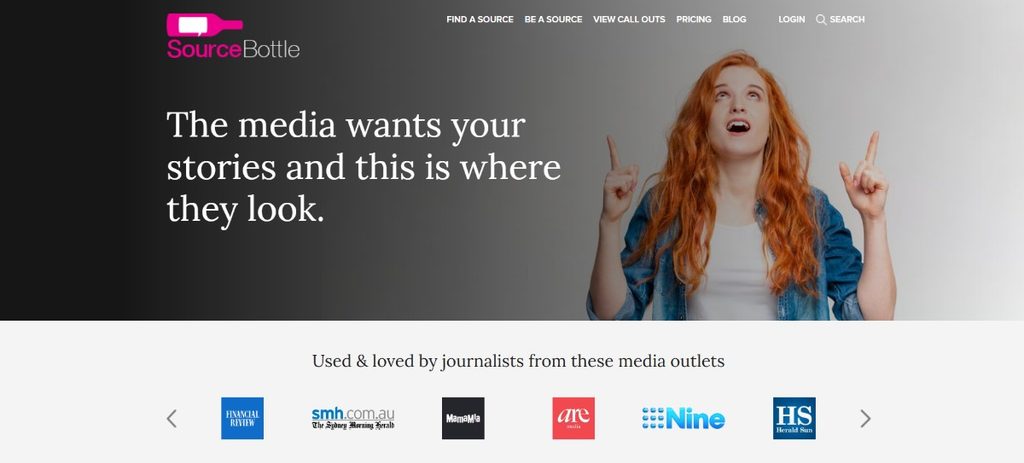This screenshot has height=463, width=1024.
Task: Navigate to the Pricing page
Action: pos(694,20)
